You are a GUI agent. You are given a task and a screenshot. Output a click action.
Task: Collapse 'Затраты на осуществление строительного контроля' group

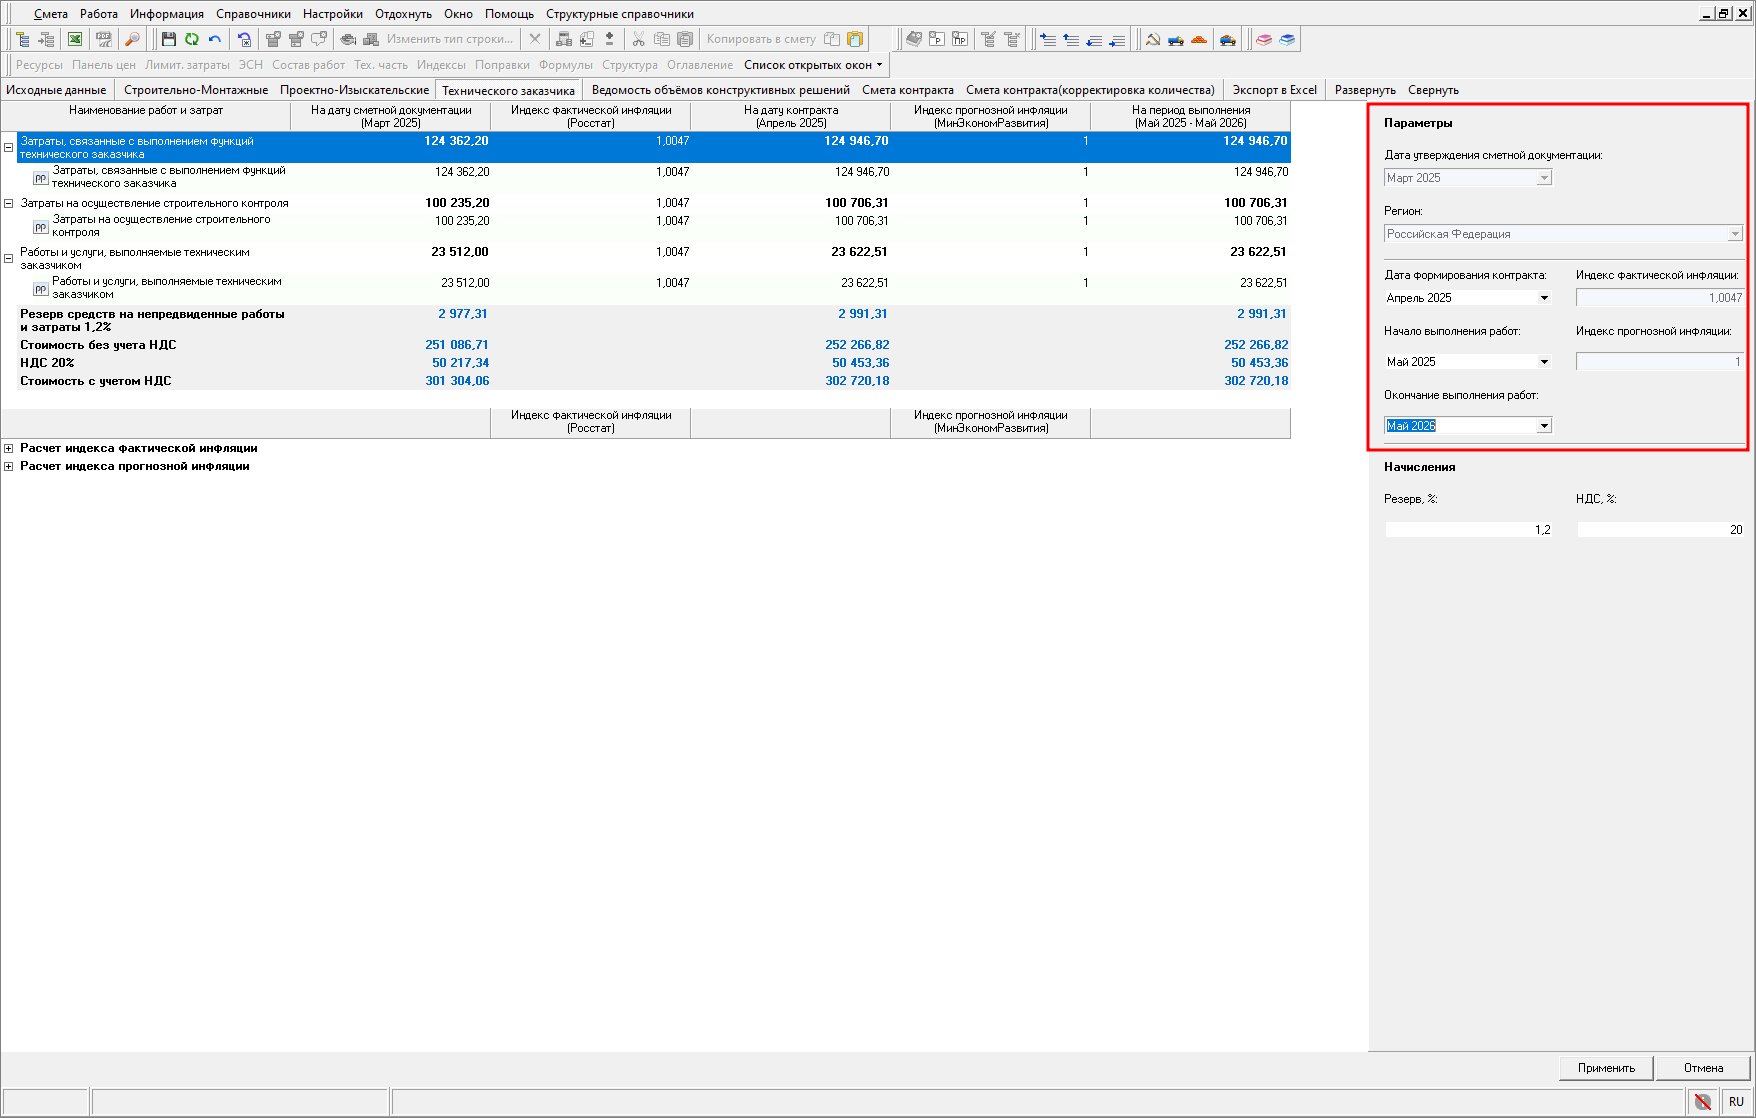coord(9,203)
